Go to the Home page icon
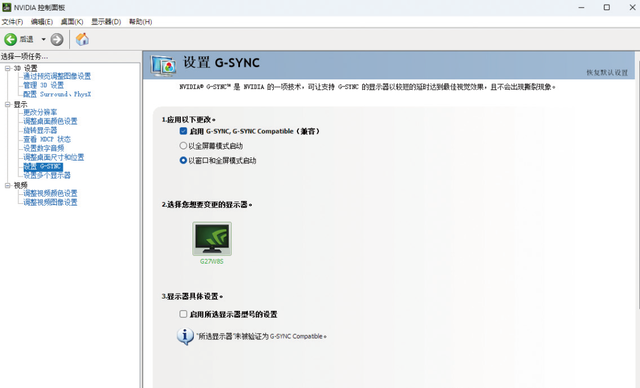The width and height of the screenshot is (640, 388). (x=82, y=39)
